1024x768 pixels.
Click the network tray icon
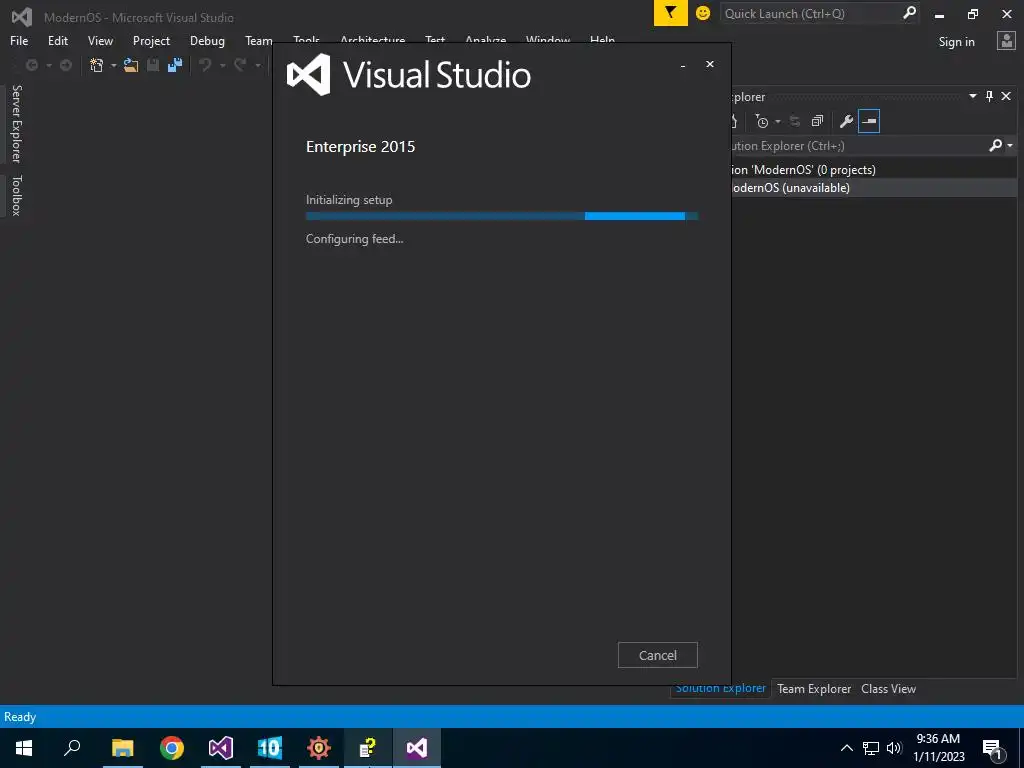pyautogui.click(x=871, y=748)
